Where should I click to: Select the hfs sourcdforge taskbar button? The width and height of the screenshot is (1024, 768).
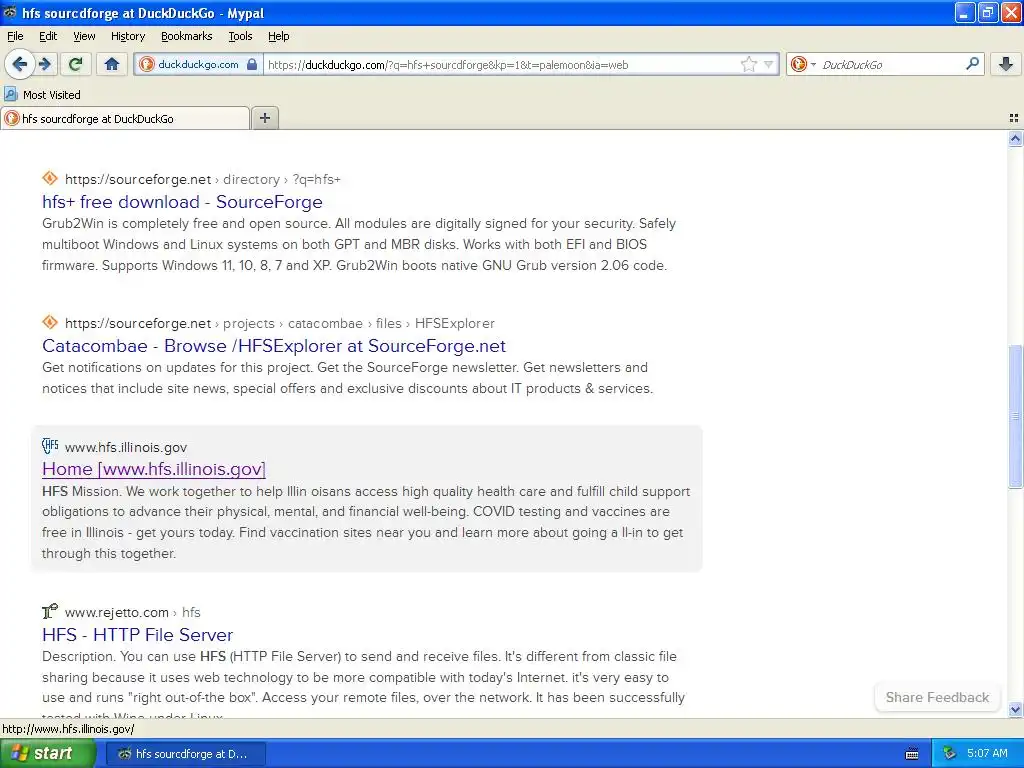(x=185, y=754)
